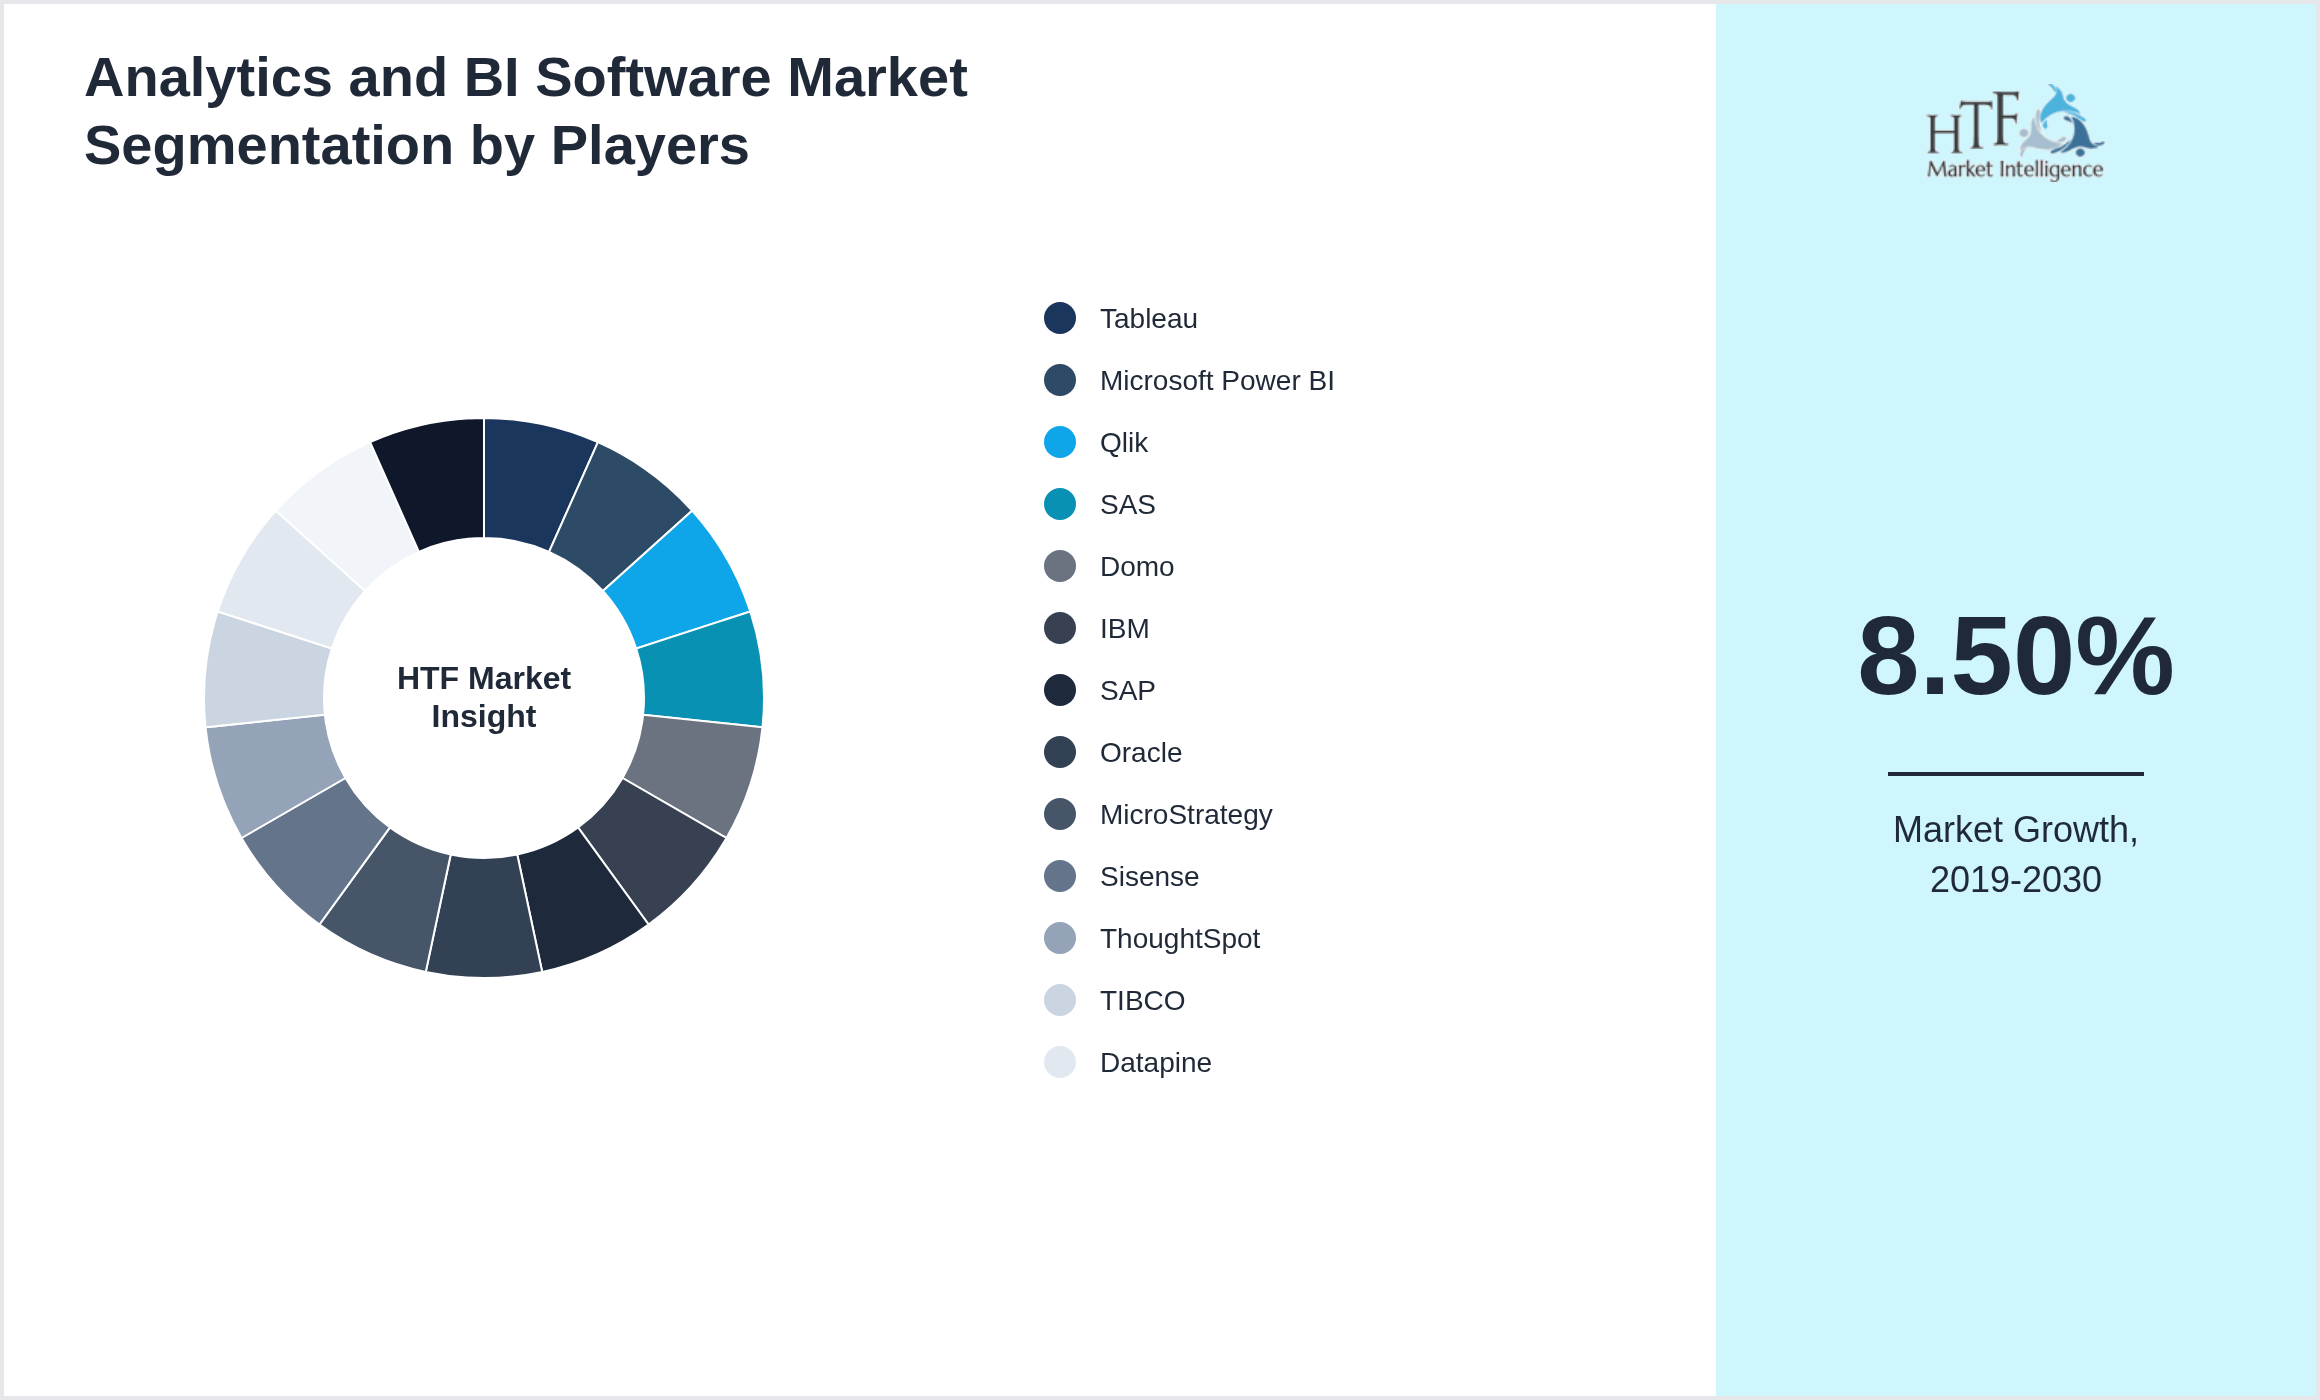The width and height of the screenshot is (2320, 1400).
Task: Click the HTF Market Intelligence logo
Action: point(2015,132)
